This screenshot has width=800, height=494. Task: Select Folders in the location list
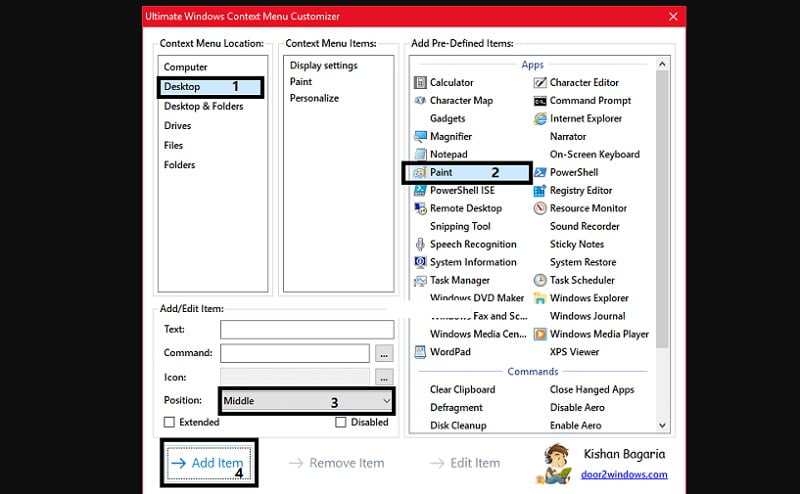[180, 165]
